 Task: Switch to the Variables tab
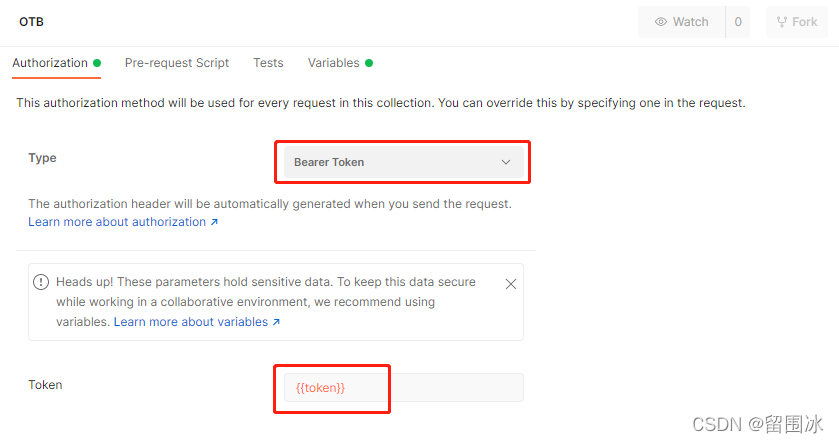pos(340,63)
